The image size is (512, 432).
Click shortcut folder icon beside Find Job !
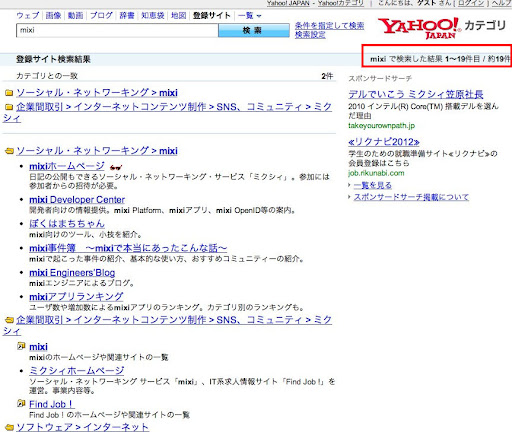(x=21, y=404)
